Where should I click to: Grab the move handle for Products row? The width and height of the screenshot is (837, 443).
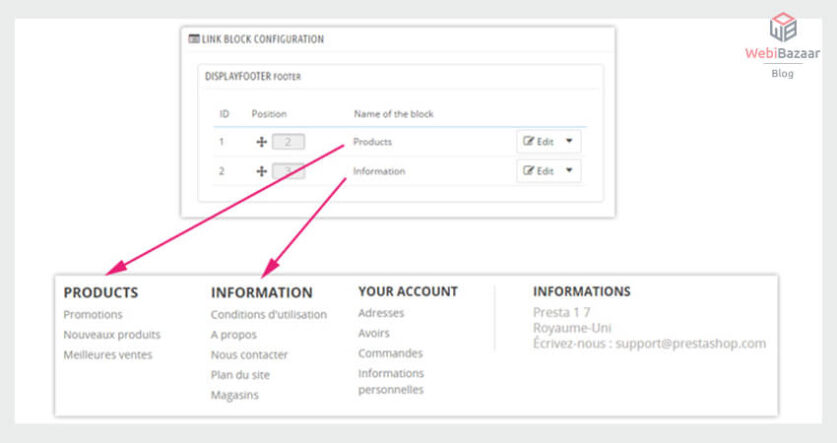pos(261,142)
